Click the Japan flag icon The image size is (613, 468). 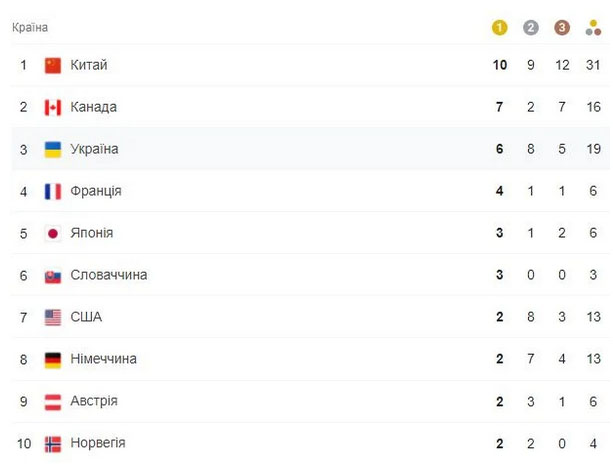coord(53,233)
